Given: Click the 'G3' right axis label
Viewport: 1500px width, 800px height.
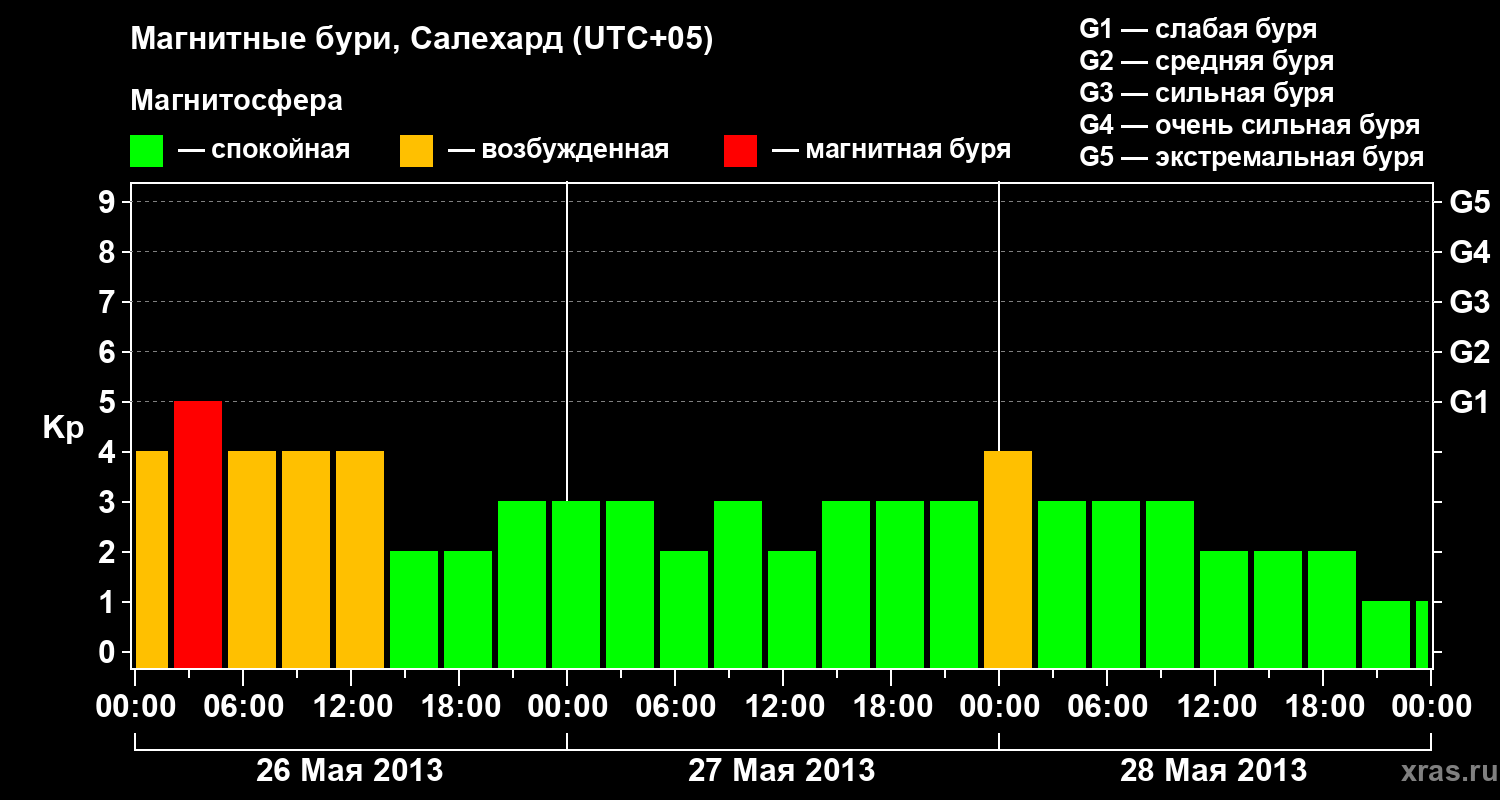Looking at the screenshot, I should click(x=1469, y=302).
